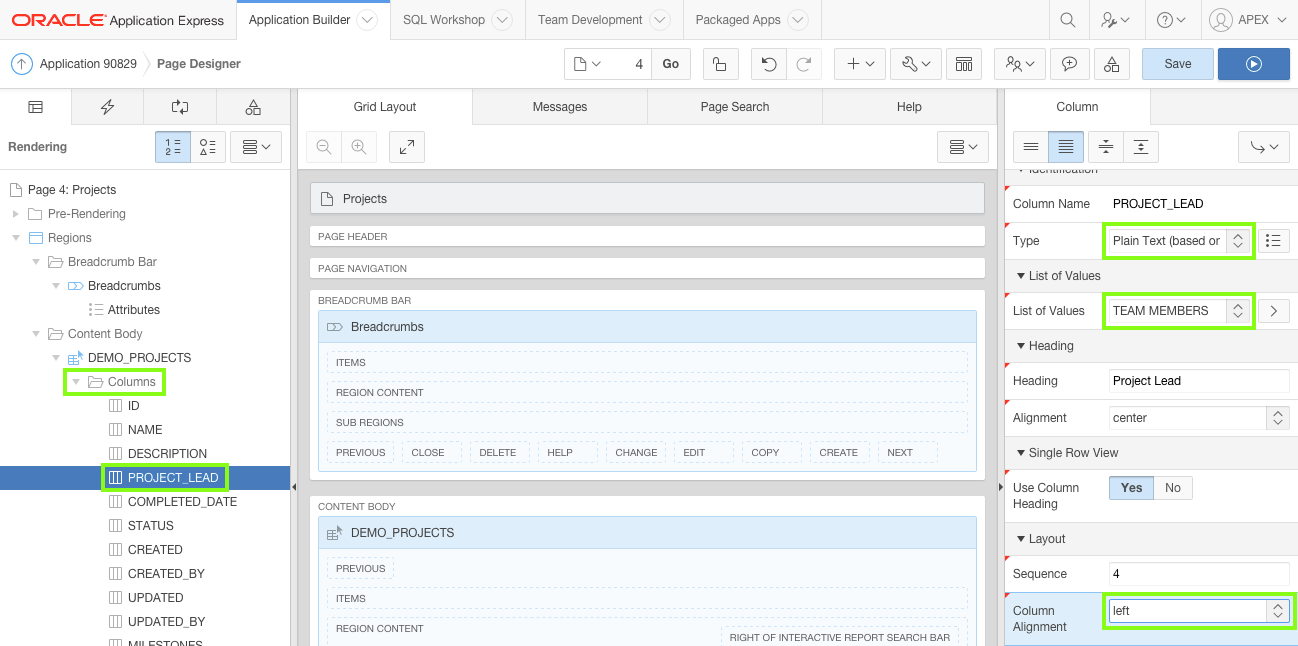Click the Save button
1298x646 pixels.
point(1177,63)
